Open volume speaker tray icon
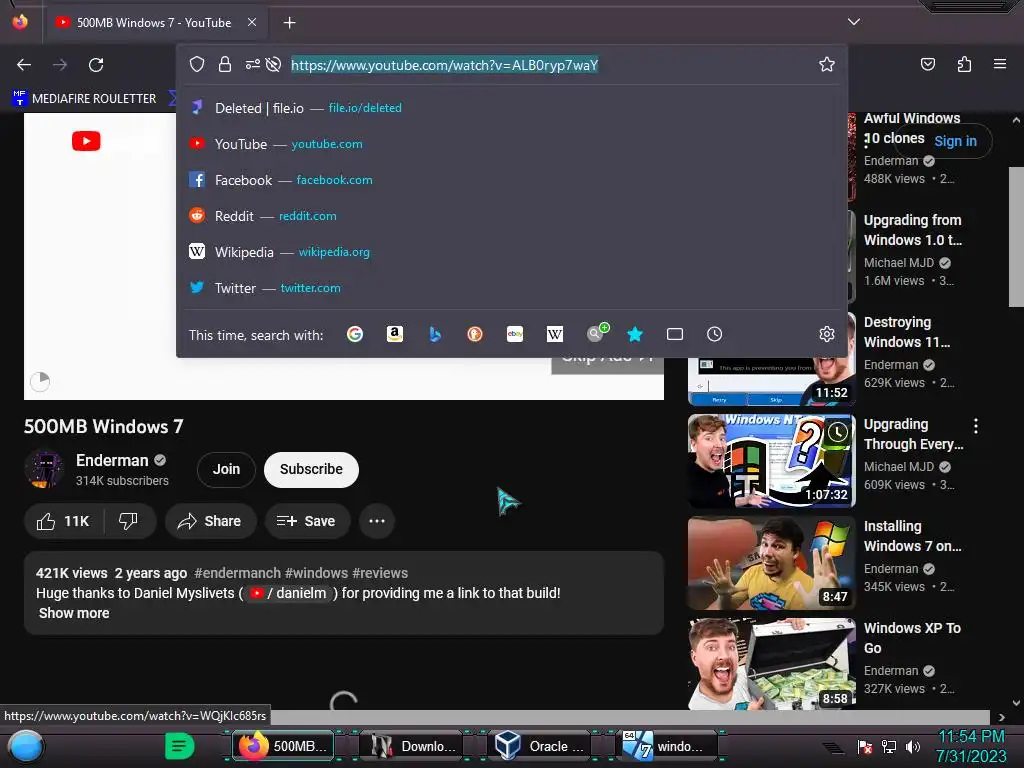Viewport: 1024px width, 768px height. point(912,746)
